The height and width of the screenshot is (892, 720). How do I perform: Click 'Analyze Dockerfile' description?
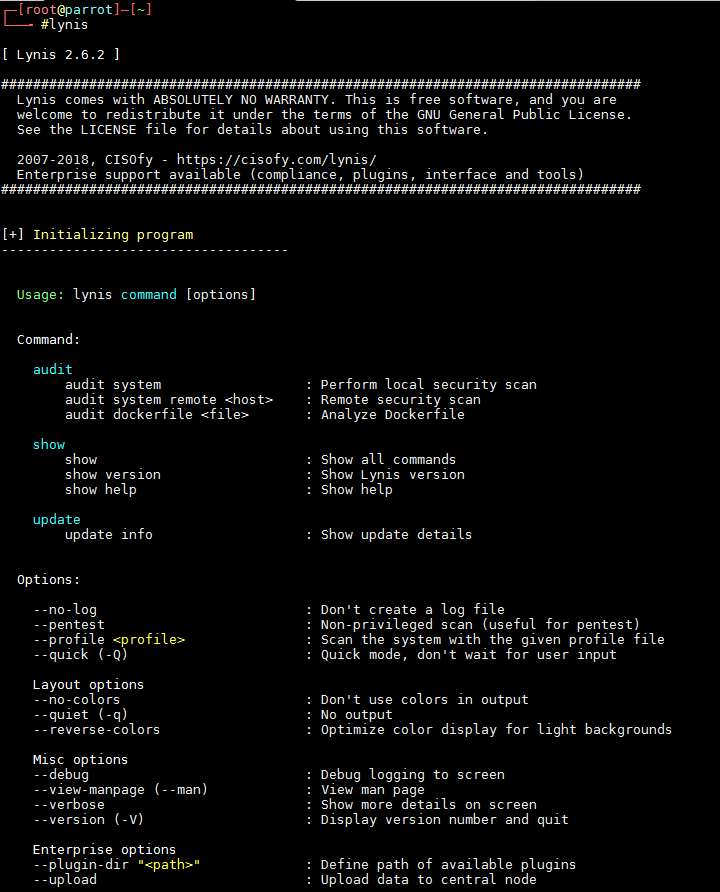pos(392,415)
